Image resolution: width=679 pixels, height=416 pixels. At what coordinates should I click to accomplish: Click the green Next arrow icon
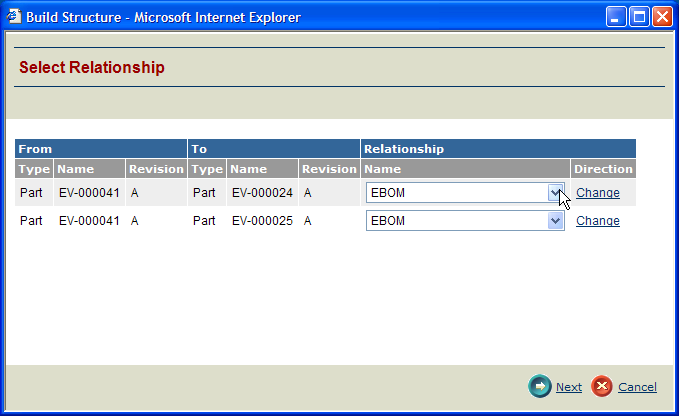click(x=540, y=387)
